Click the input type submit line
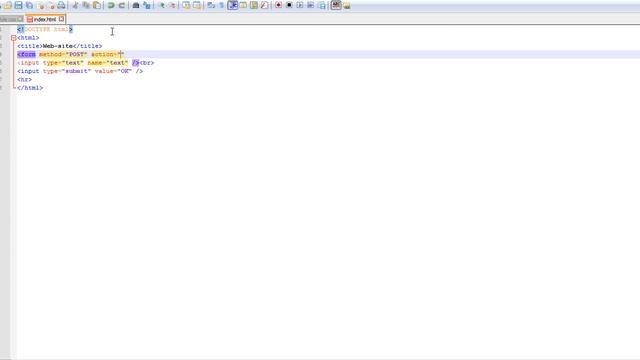The image size is (640, 360). 80,71
